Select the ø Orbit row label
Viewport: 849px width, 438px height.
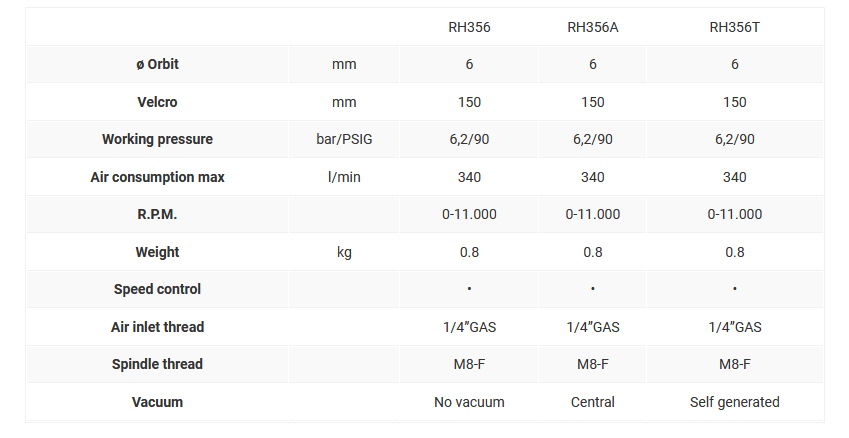(157, 64)
